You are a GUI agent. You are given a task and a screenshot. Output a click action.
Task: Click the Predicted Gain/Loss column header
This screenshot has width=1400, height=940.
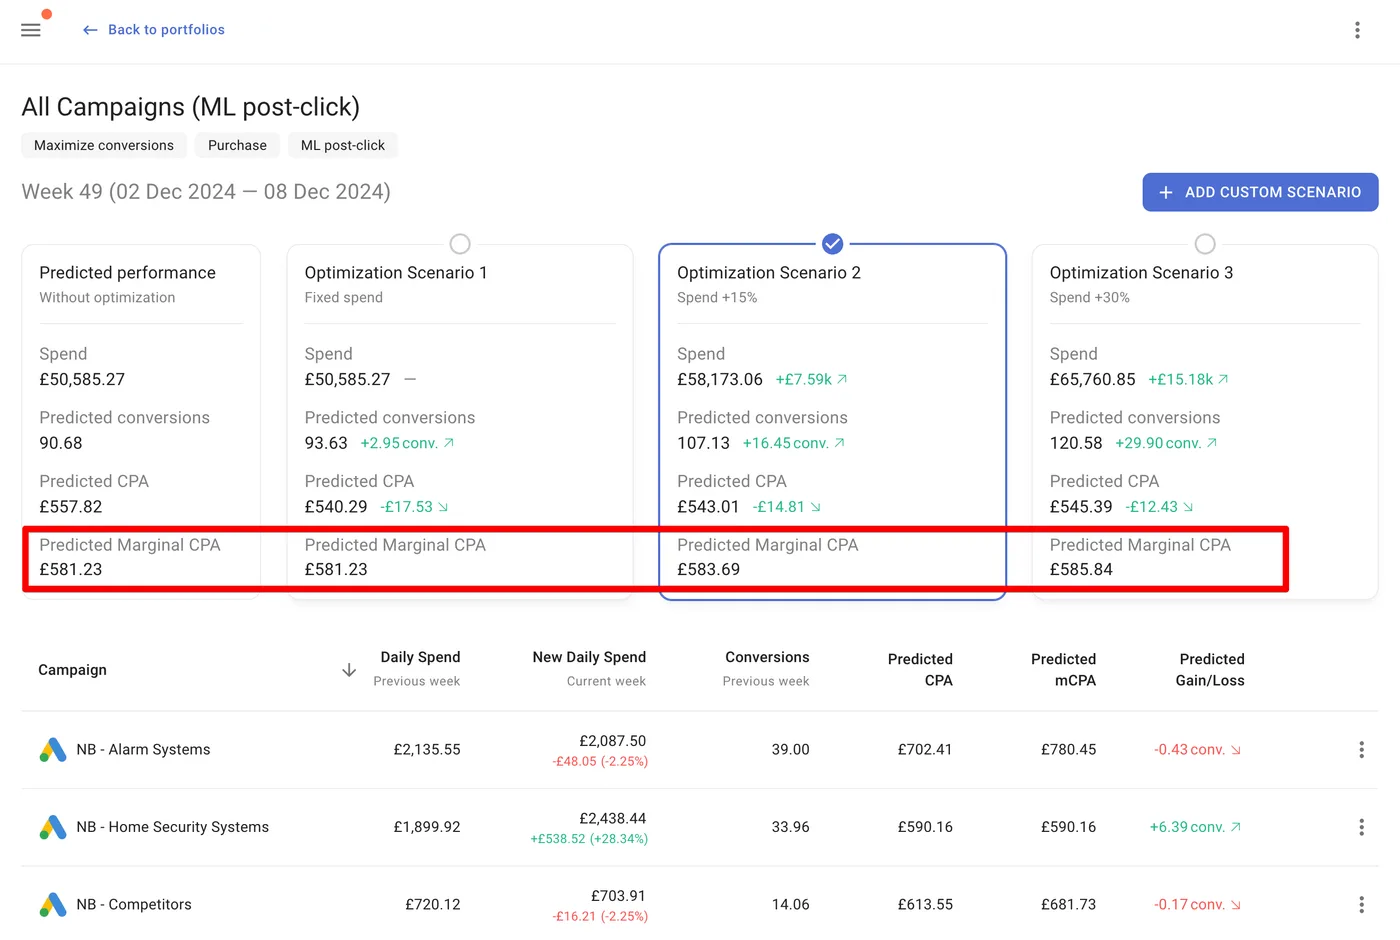1210,669
